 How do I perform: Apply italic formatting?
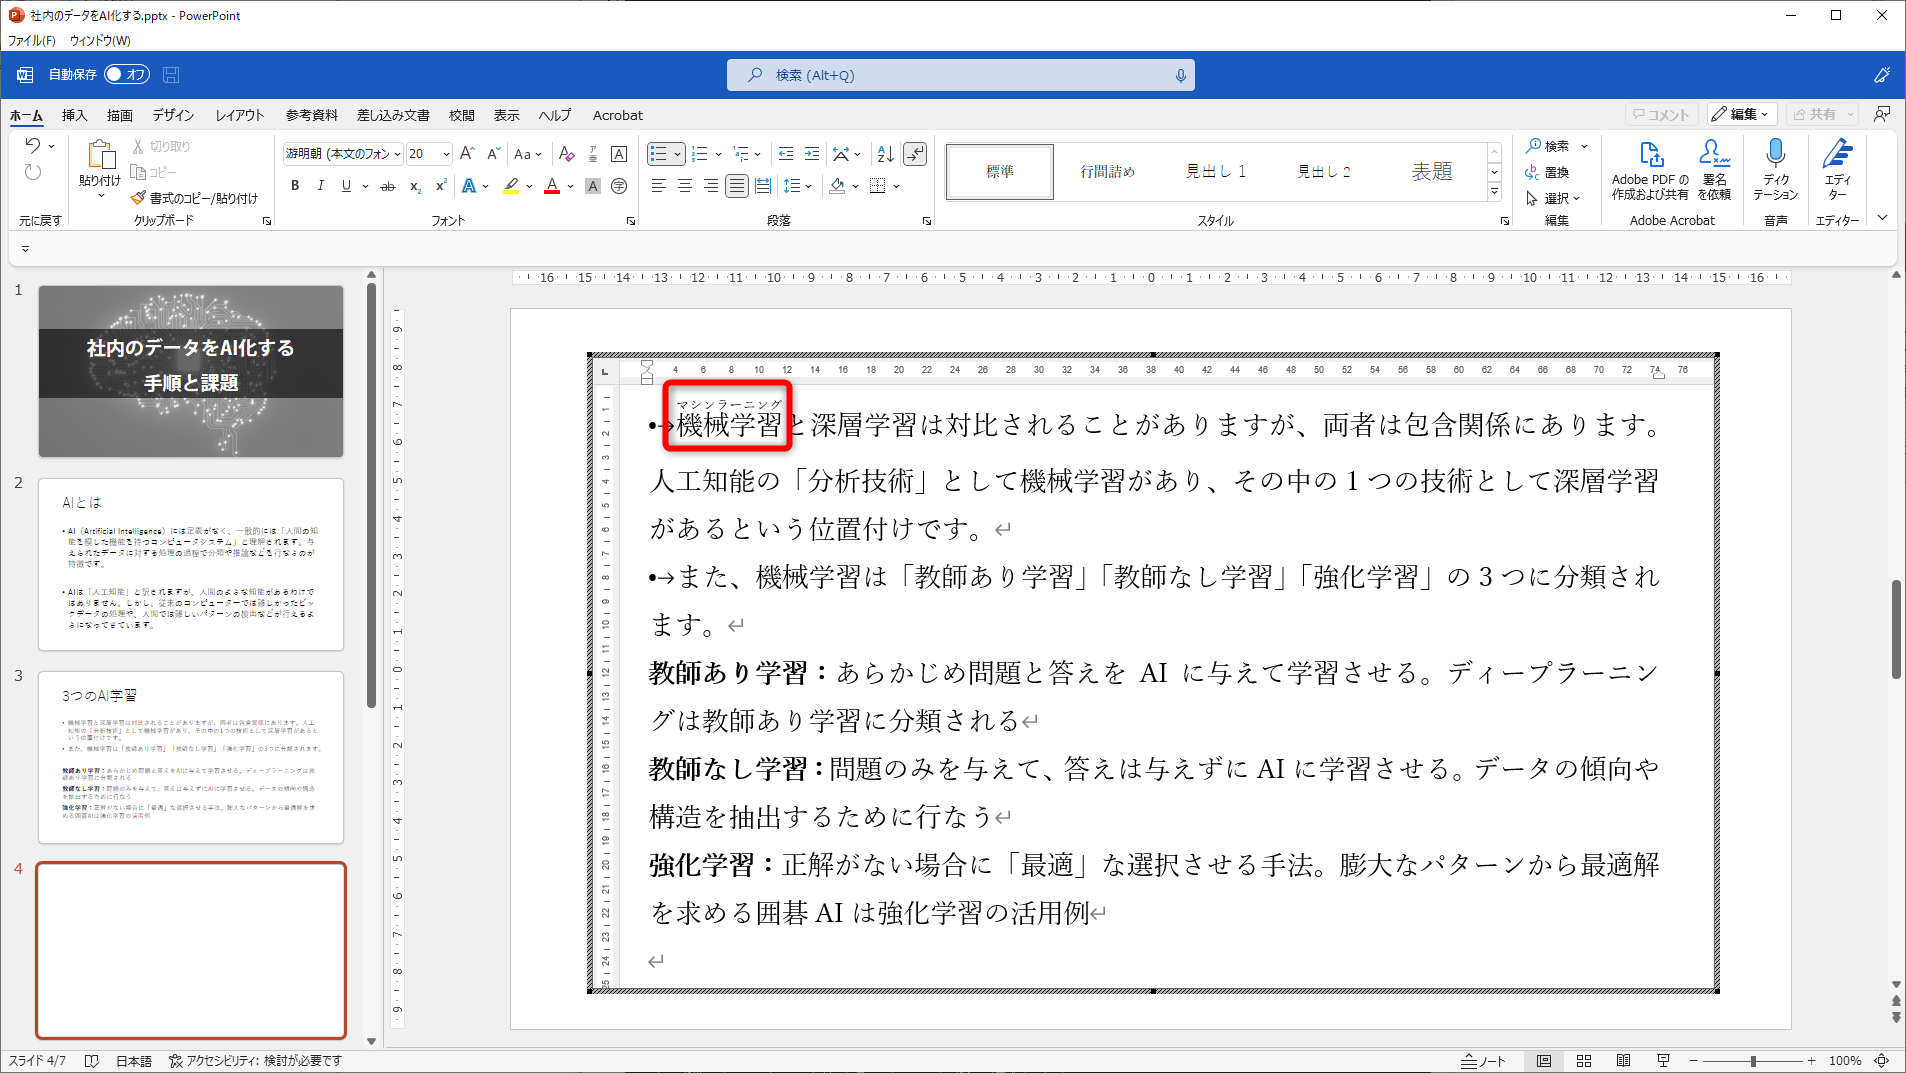(320, 186)
